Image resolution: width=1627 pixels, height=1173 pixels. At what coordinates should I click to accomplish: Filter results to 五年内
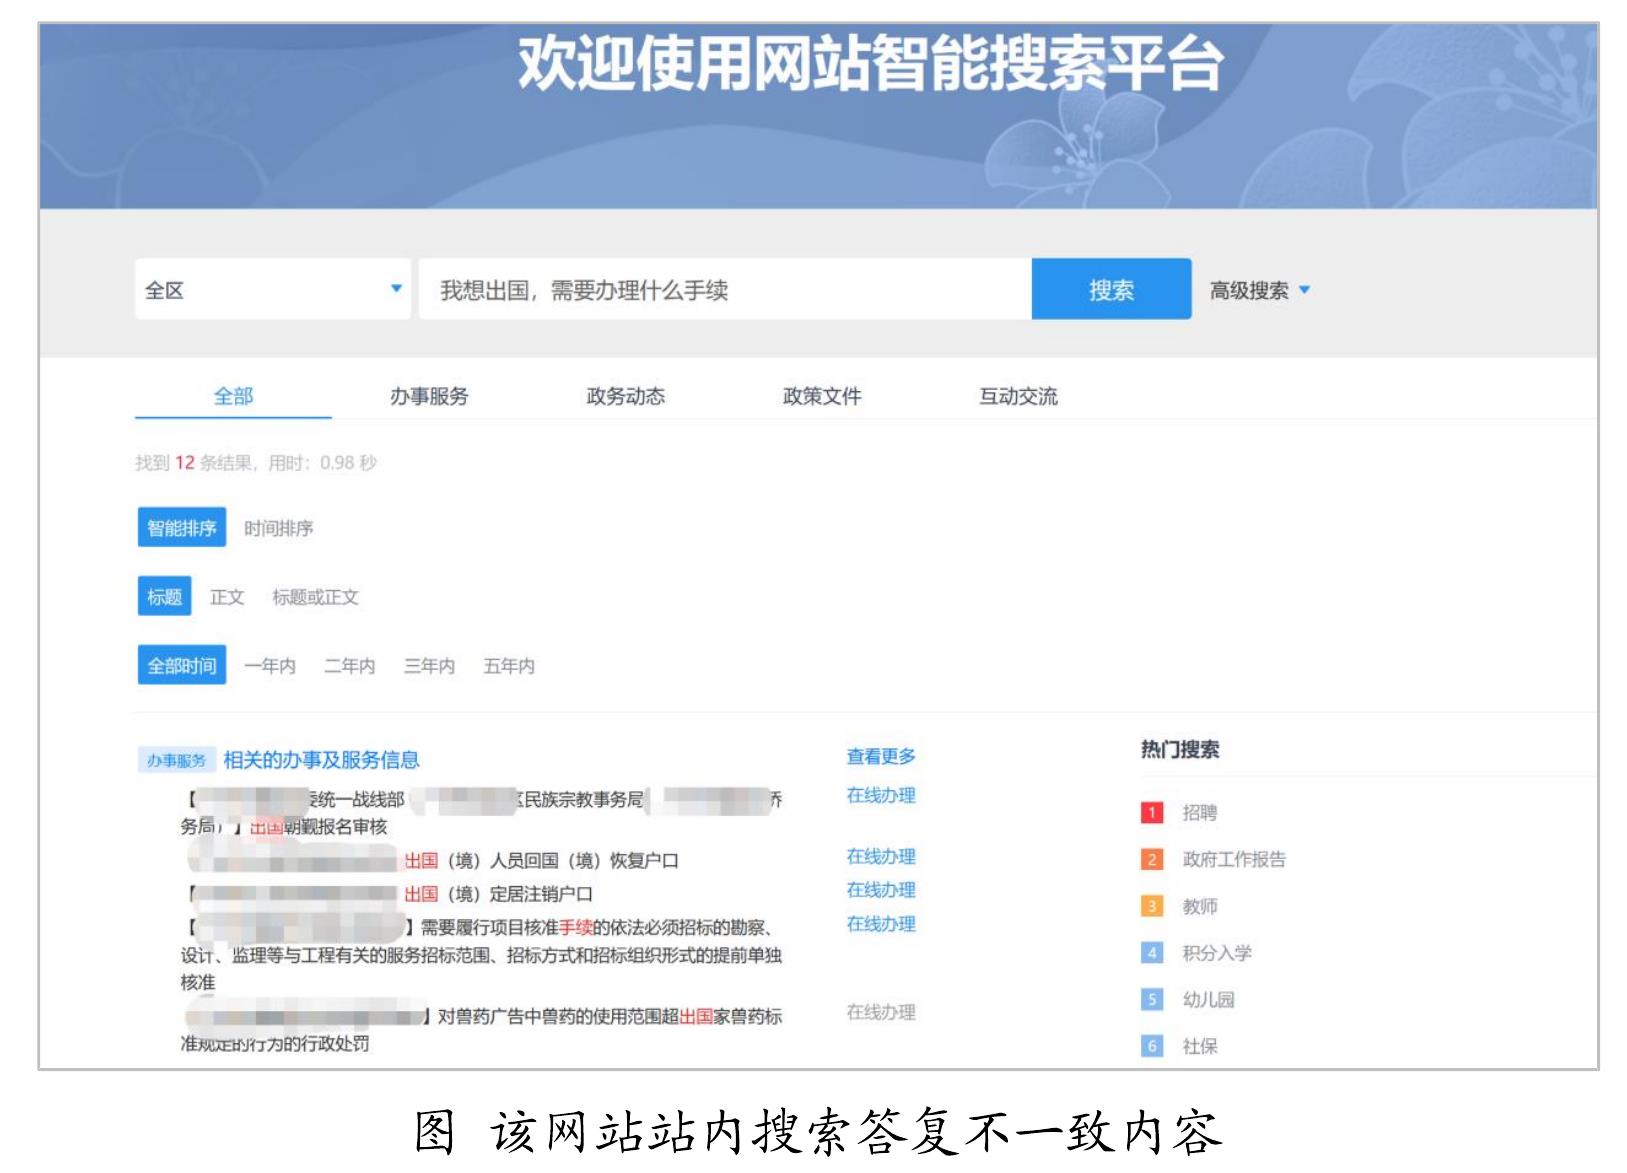(x=509, y=666)
